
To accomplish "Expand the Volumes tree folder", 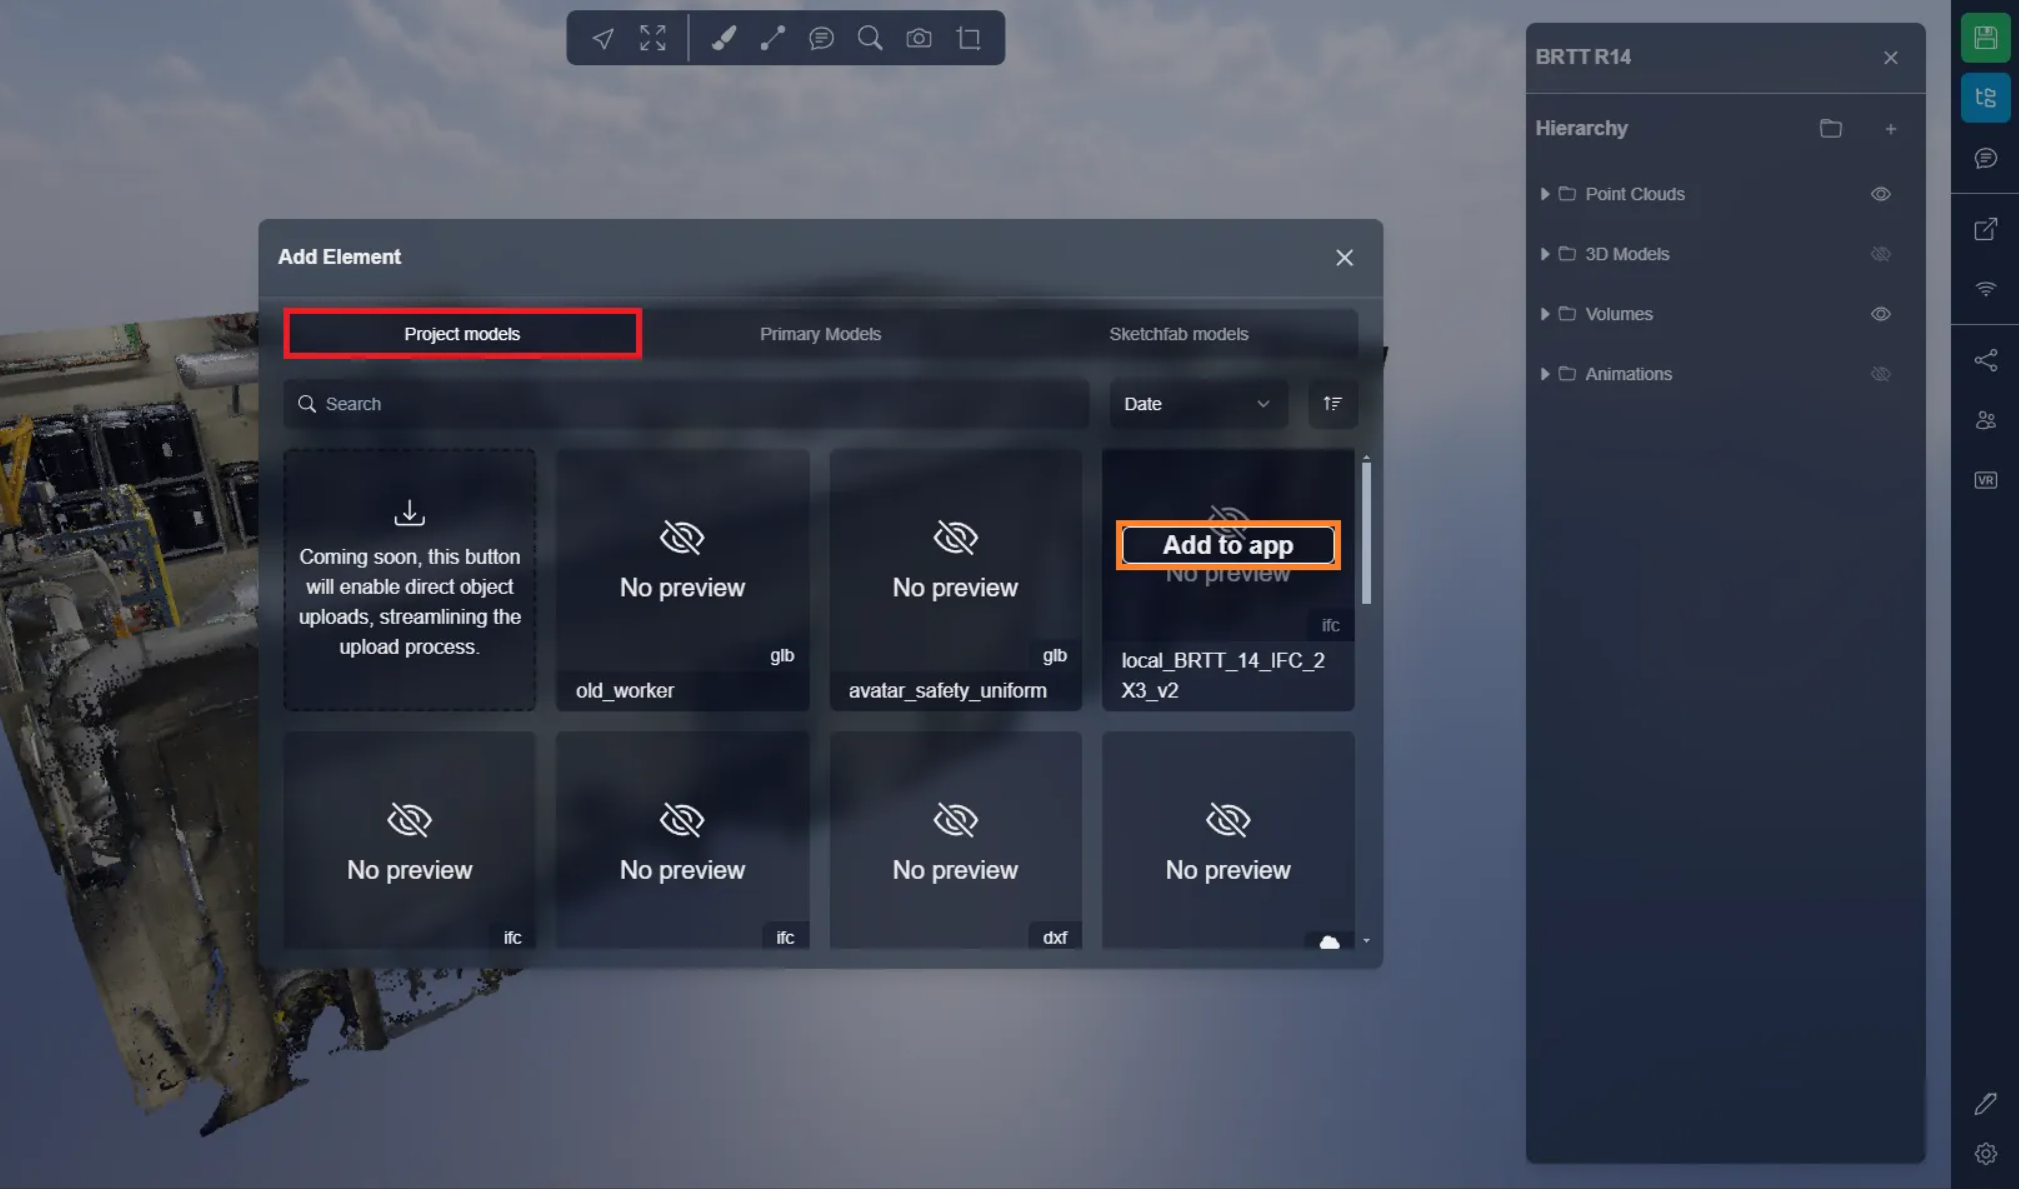I will tap(1545, 314).
